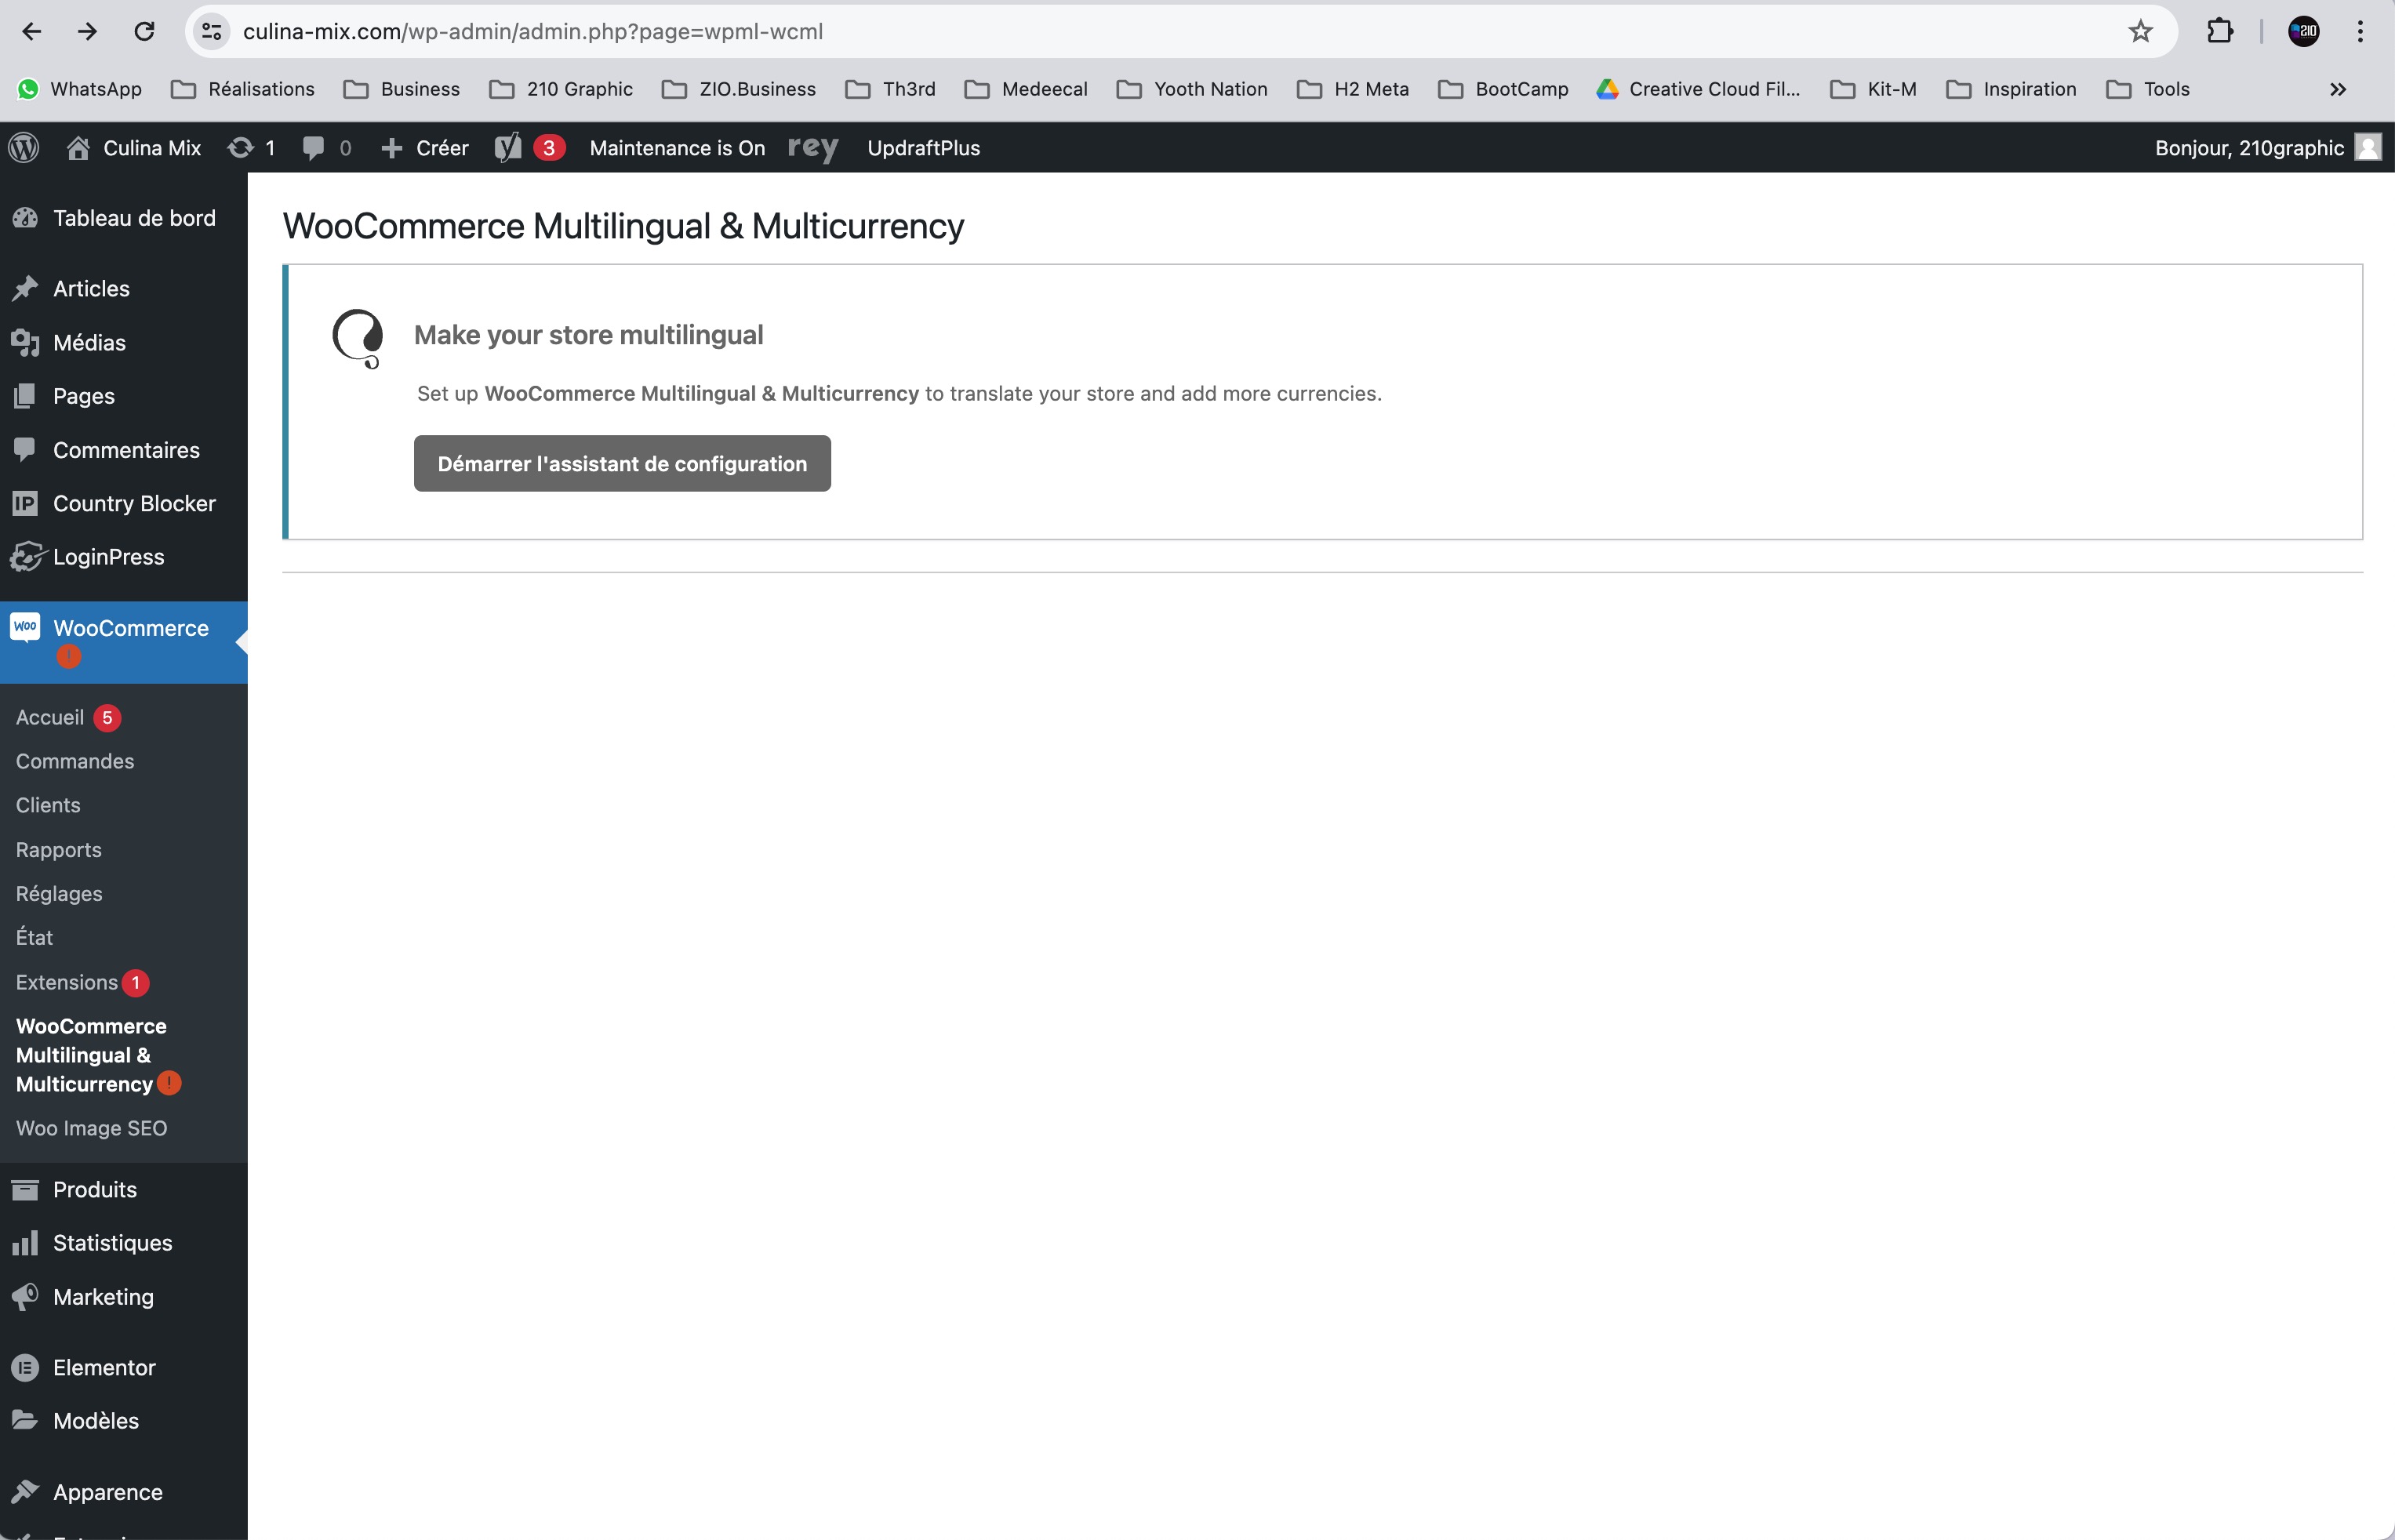Open UpdraftPlus from admin bar
The image size is (2395, 1540).
923,148
